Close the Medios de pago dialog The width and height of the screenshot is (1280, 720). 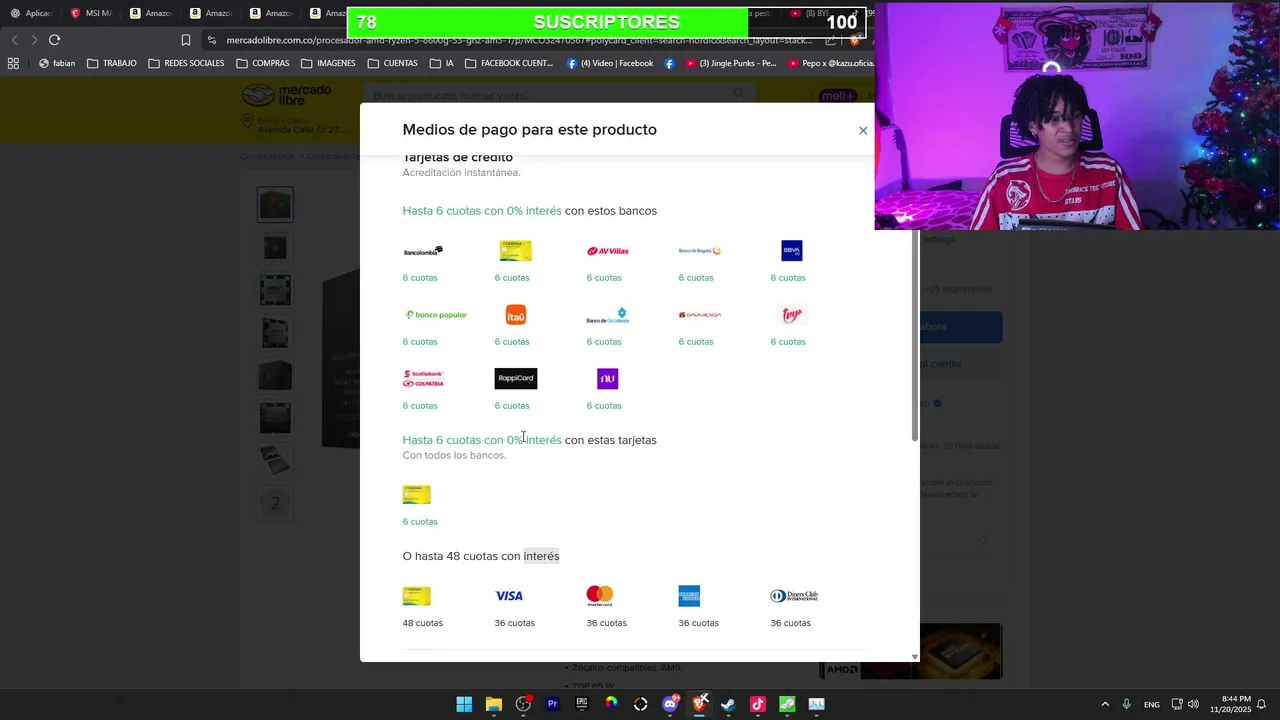tap(863, 131)
